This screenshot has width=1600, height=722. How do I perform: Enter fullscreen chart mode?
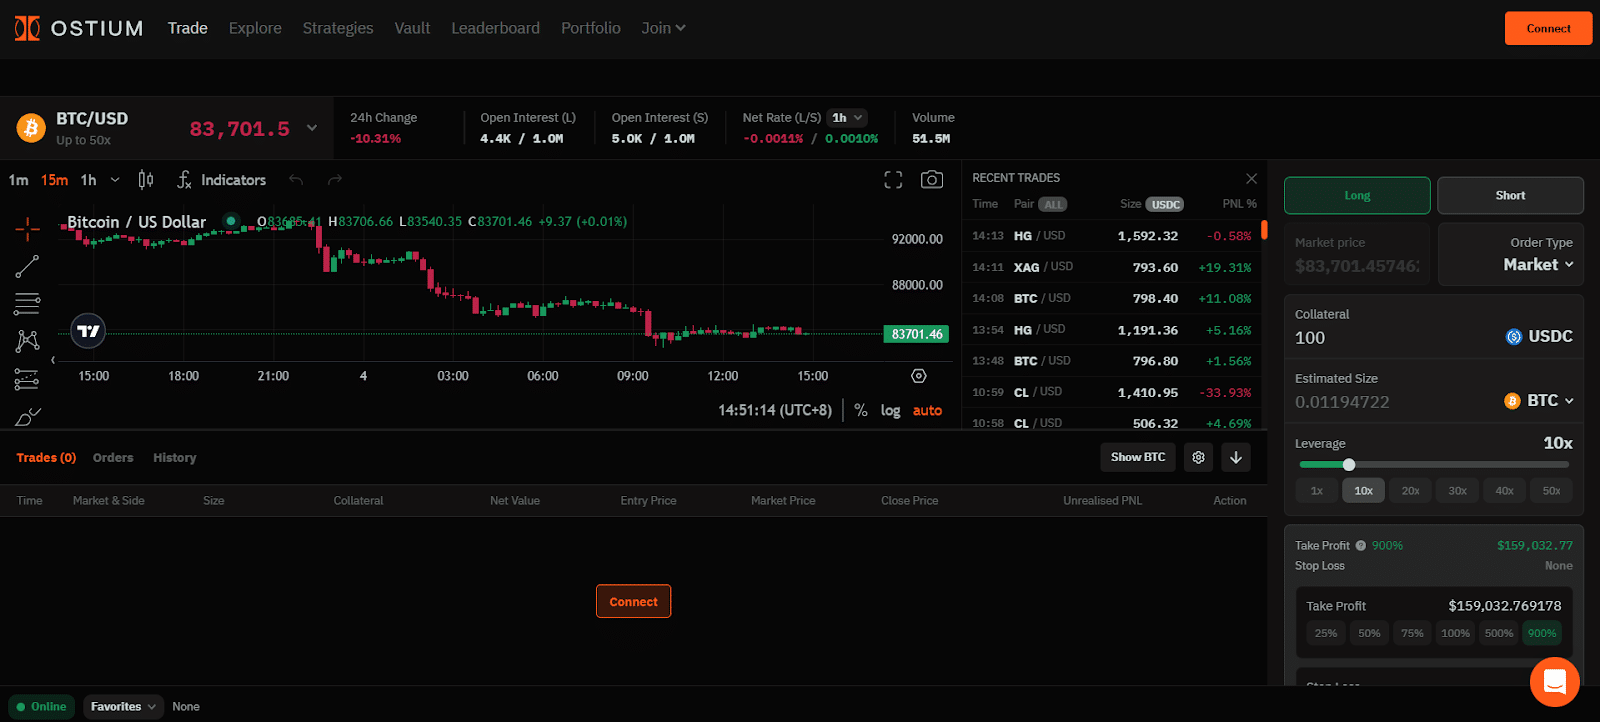coord(893,180)
